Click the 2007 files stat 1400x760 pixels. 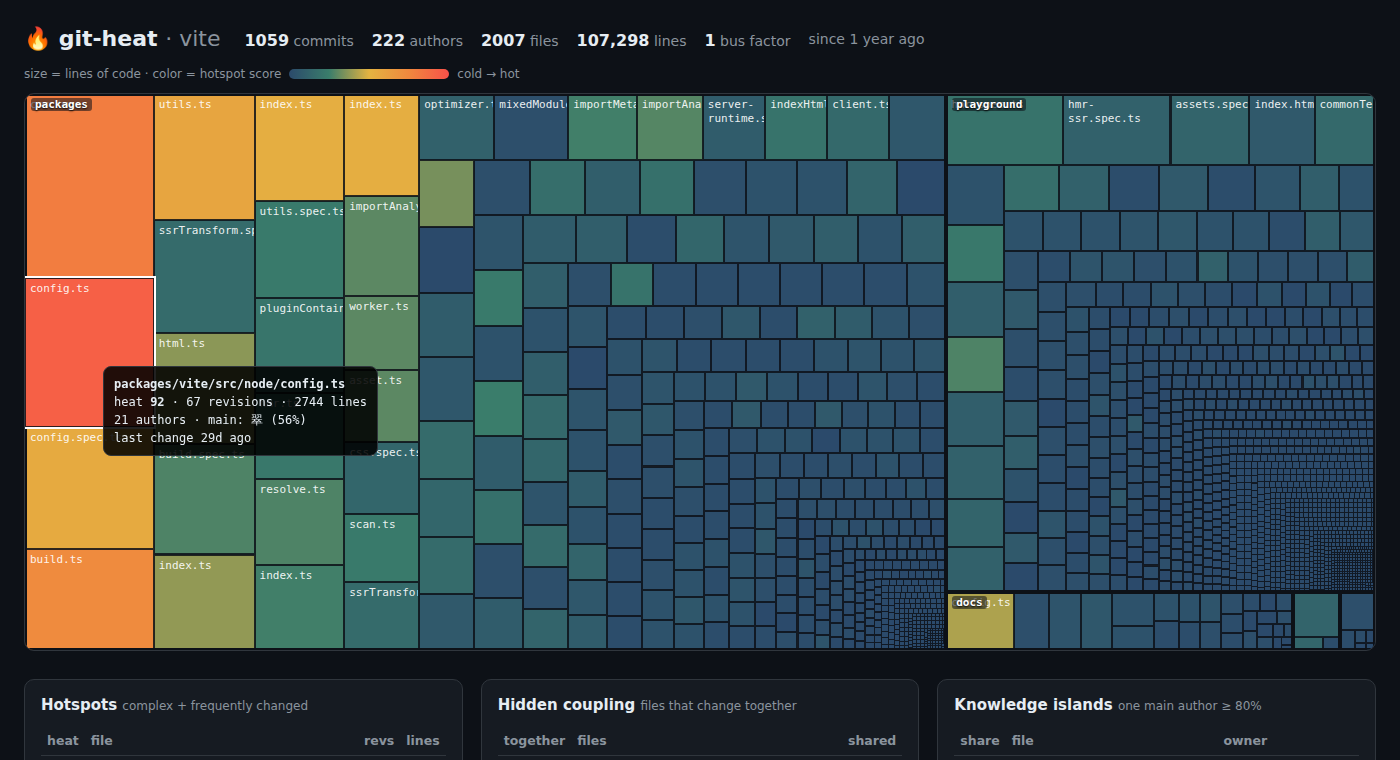click(x=519, y=41)
